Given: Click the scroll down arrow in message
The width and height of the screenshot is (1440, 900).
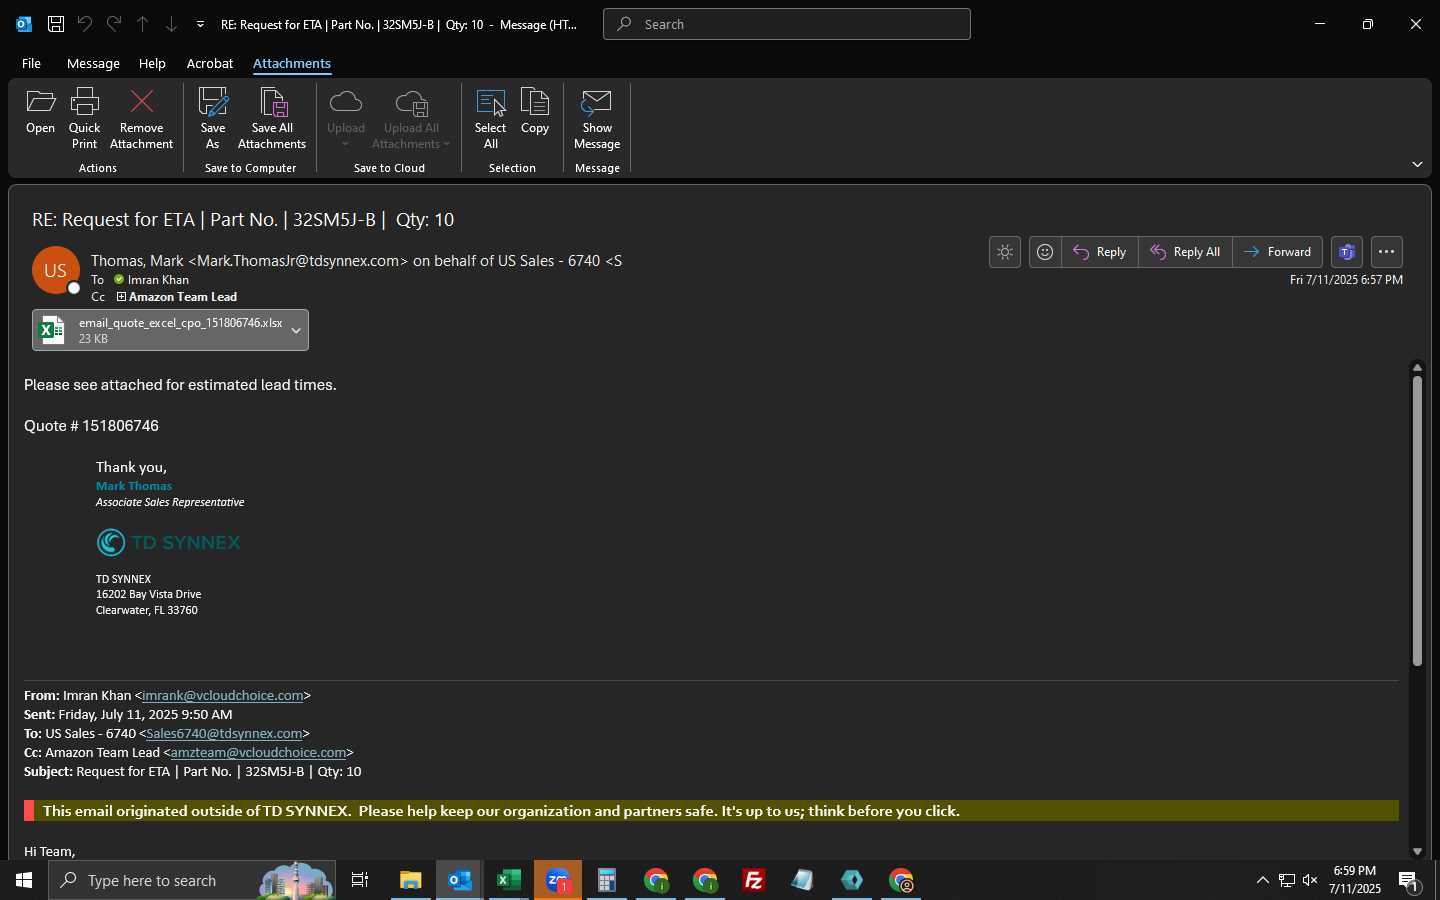Looking at the screenshot, I should (x=1417, y=851).
